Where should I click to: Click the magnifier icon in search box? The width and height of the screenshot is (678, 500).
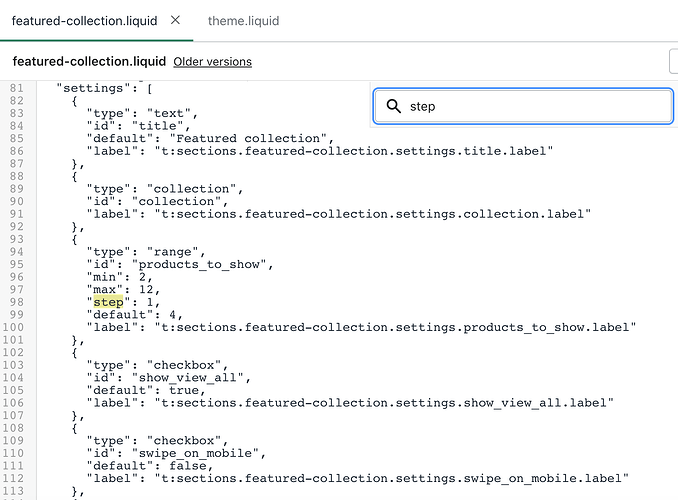coord(393,106)
